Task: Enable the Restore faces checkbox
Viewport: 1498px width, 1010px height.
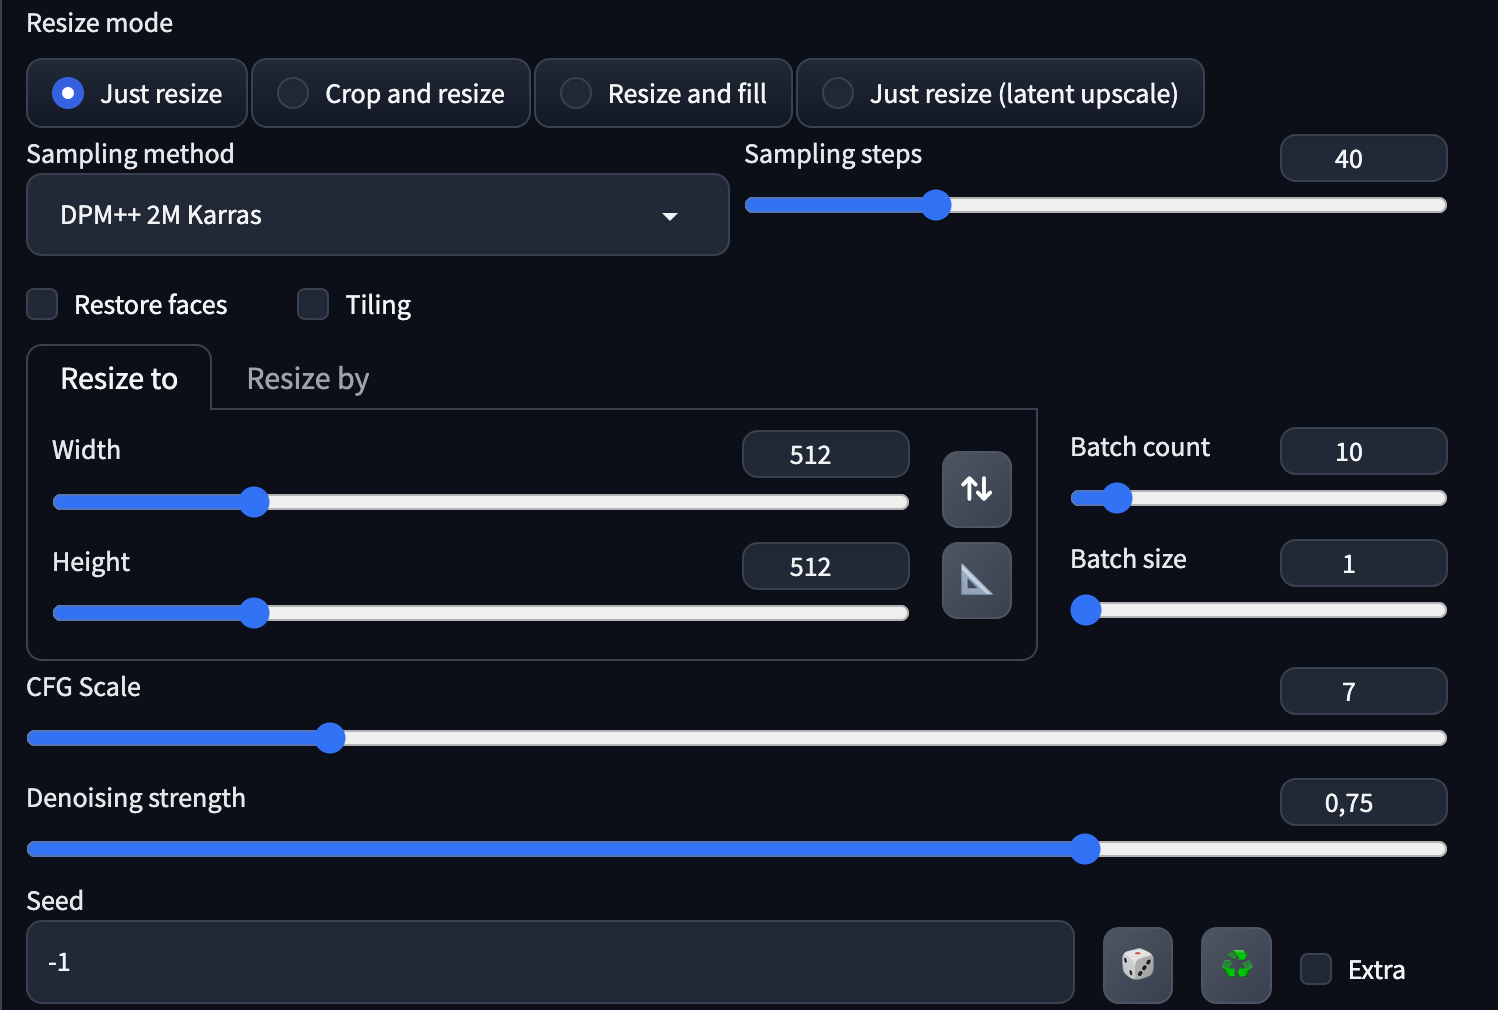Action: pos(42,304)
